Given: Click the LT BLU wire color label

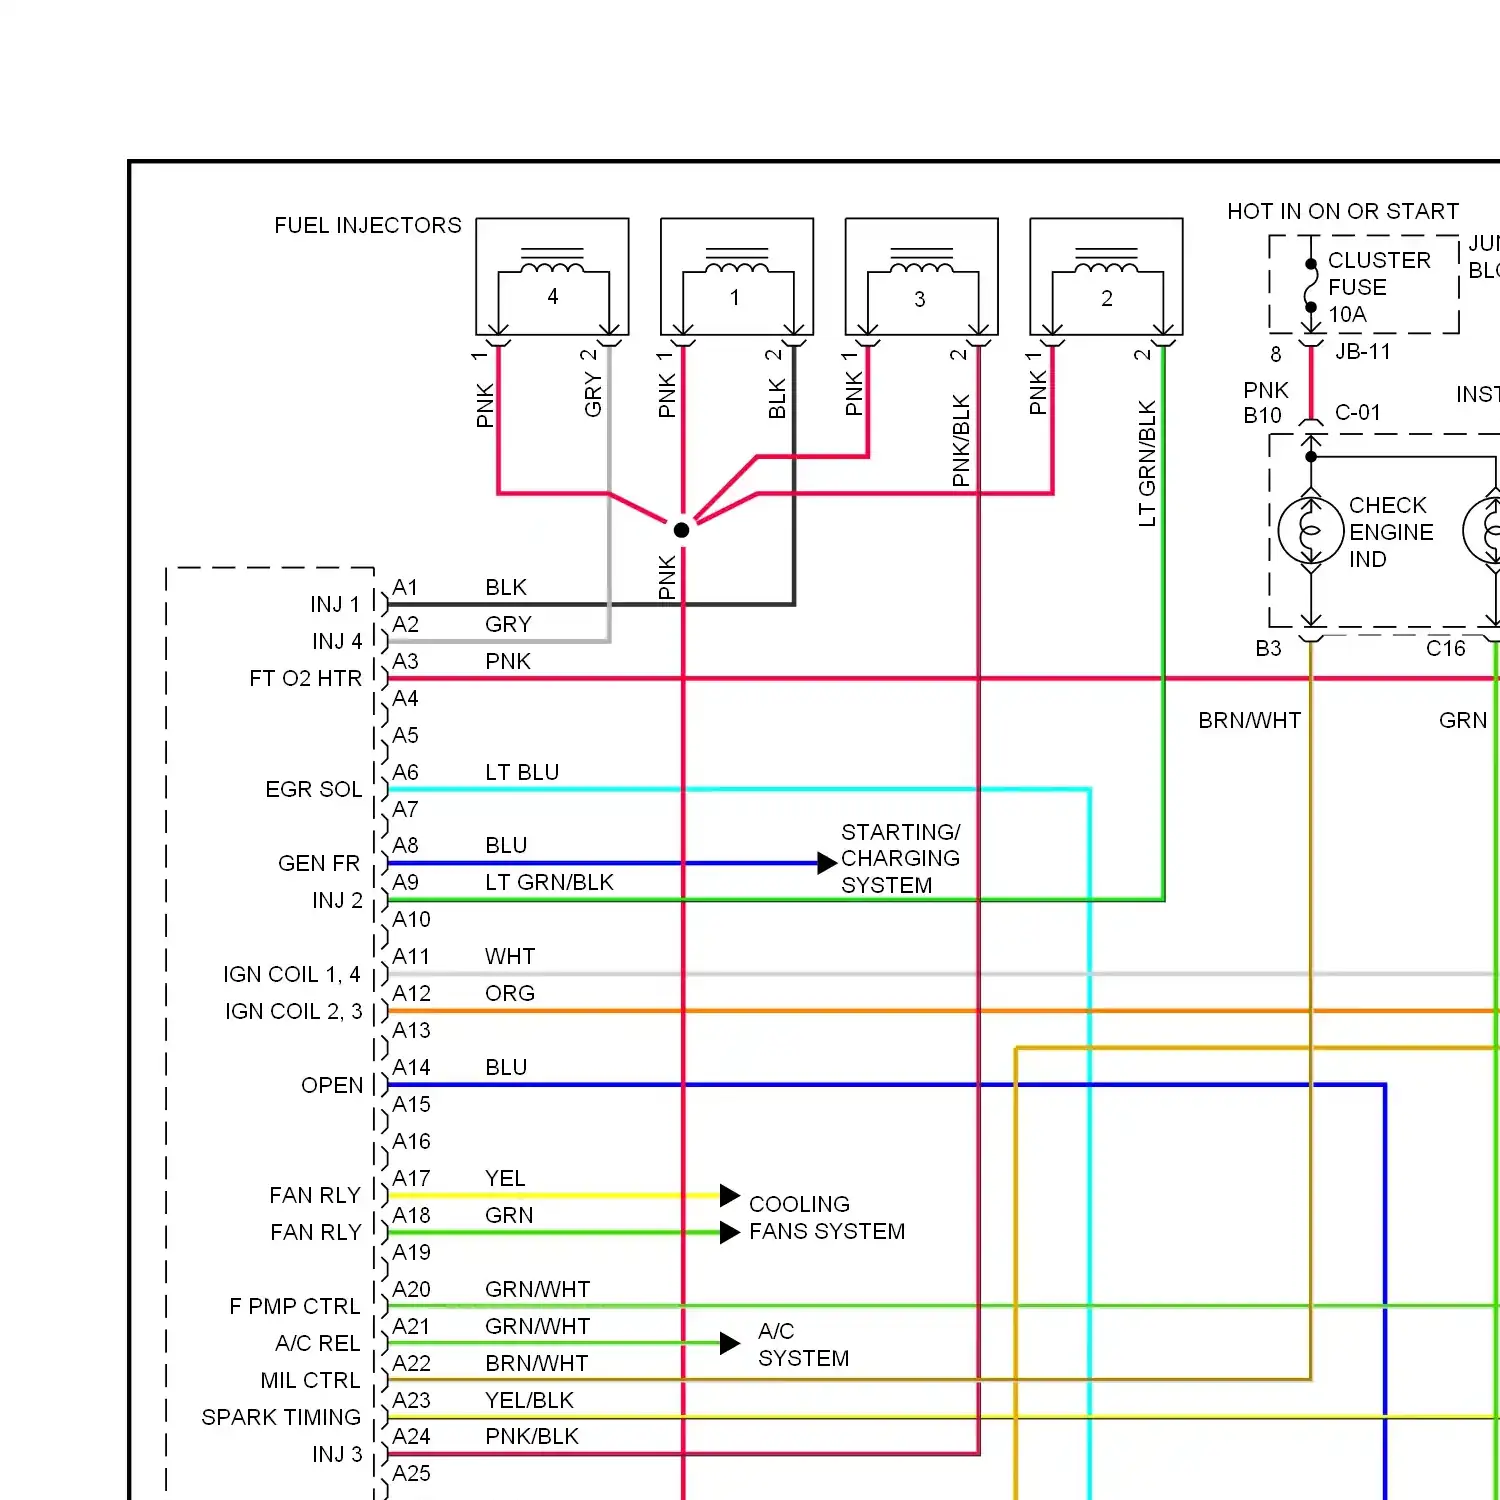Looking at the screenshot, I should click(x=522, y=772).
